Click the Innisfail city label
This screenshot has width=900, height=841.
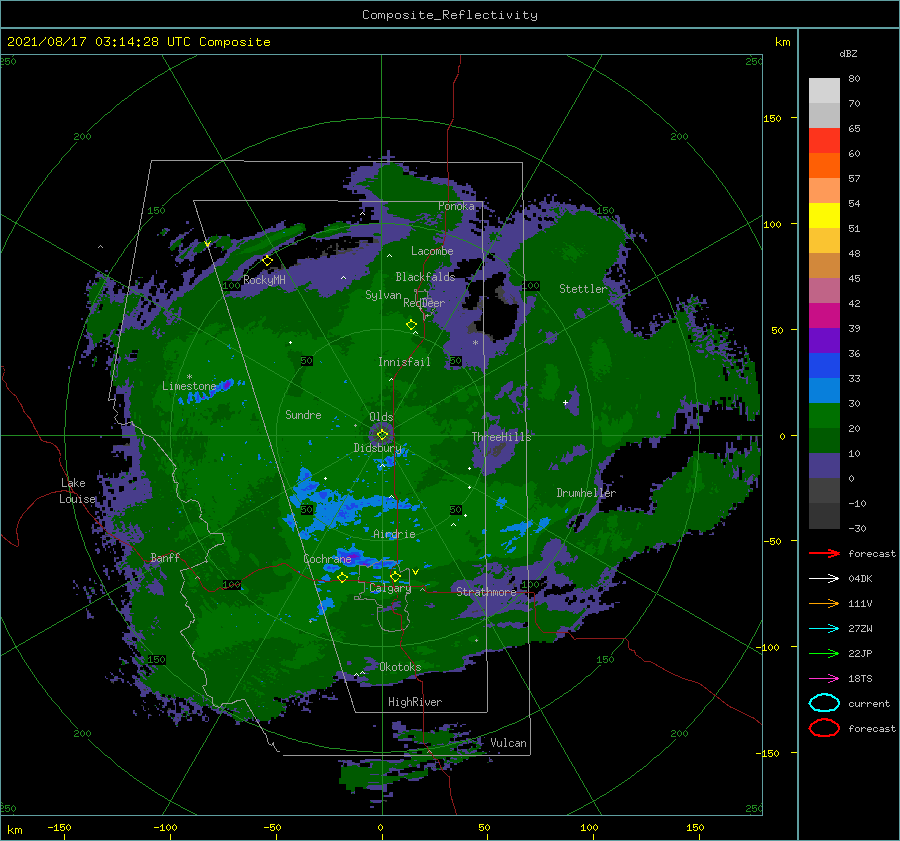tap(404, 362)
